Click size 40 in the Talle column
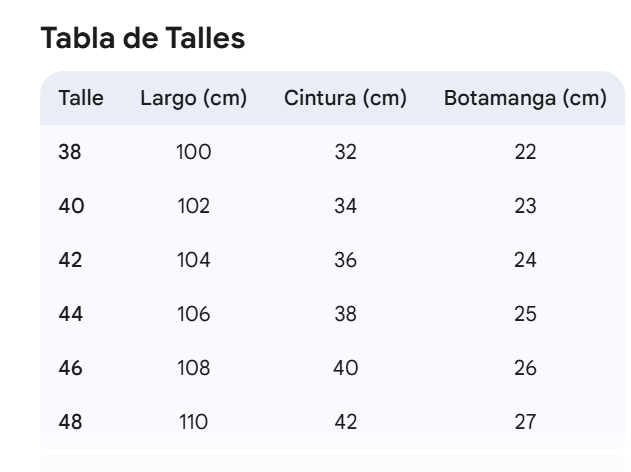The width and height of the screenshot is (631, 472). (x=71, y=206)
